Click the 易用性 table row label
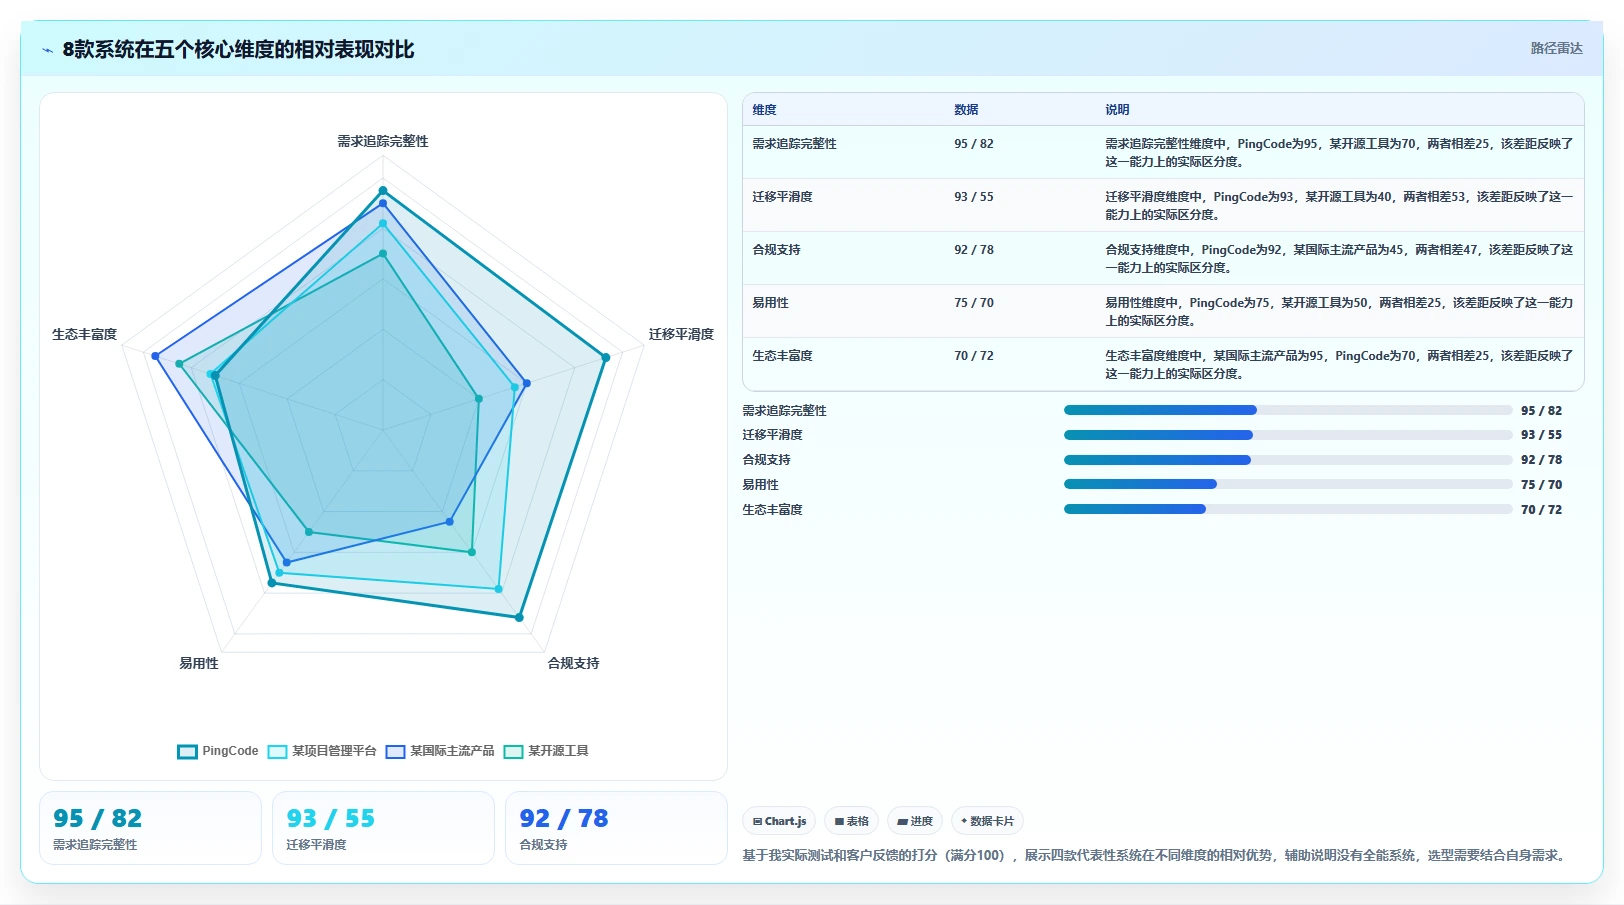Viewport: 1624px width, 905px height. (770, 303)
